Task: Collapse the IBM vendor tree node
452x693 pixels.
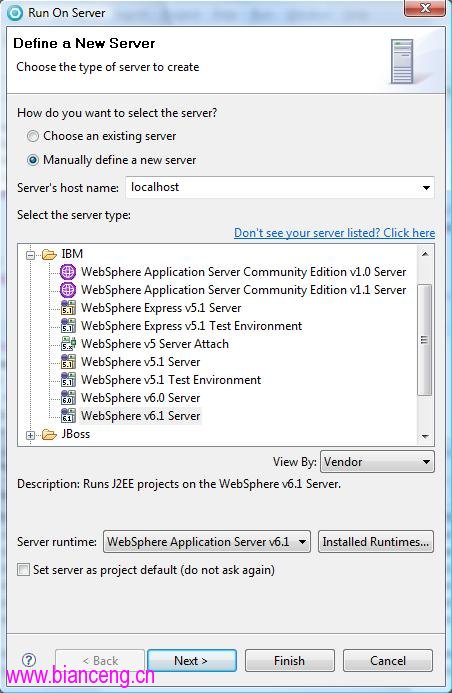Action: pos(30,255)
